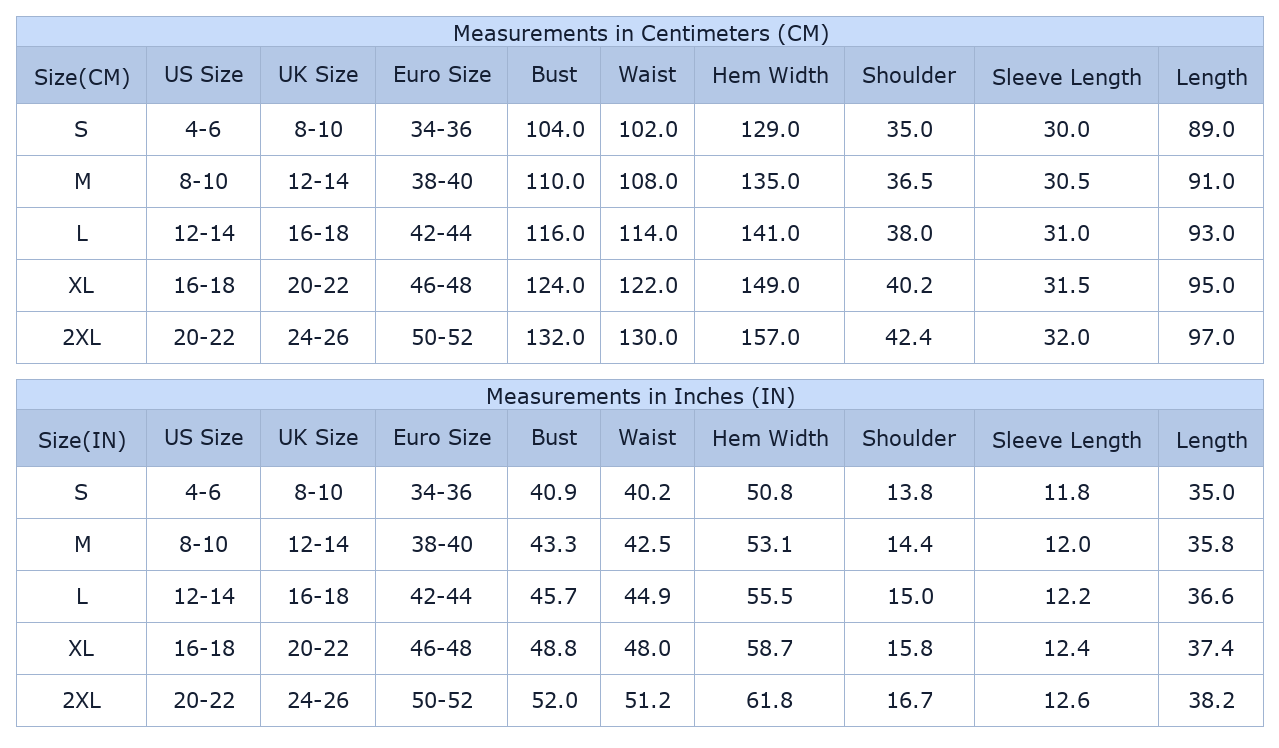Viewport: 1279px width, 748px height.
Task: Click the "Measurements in Centimeters (CM)" title
Action: (640, 33)
